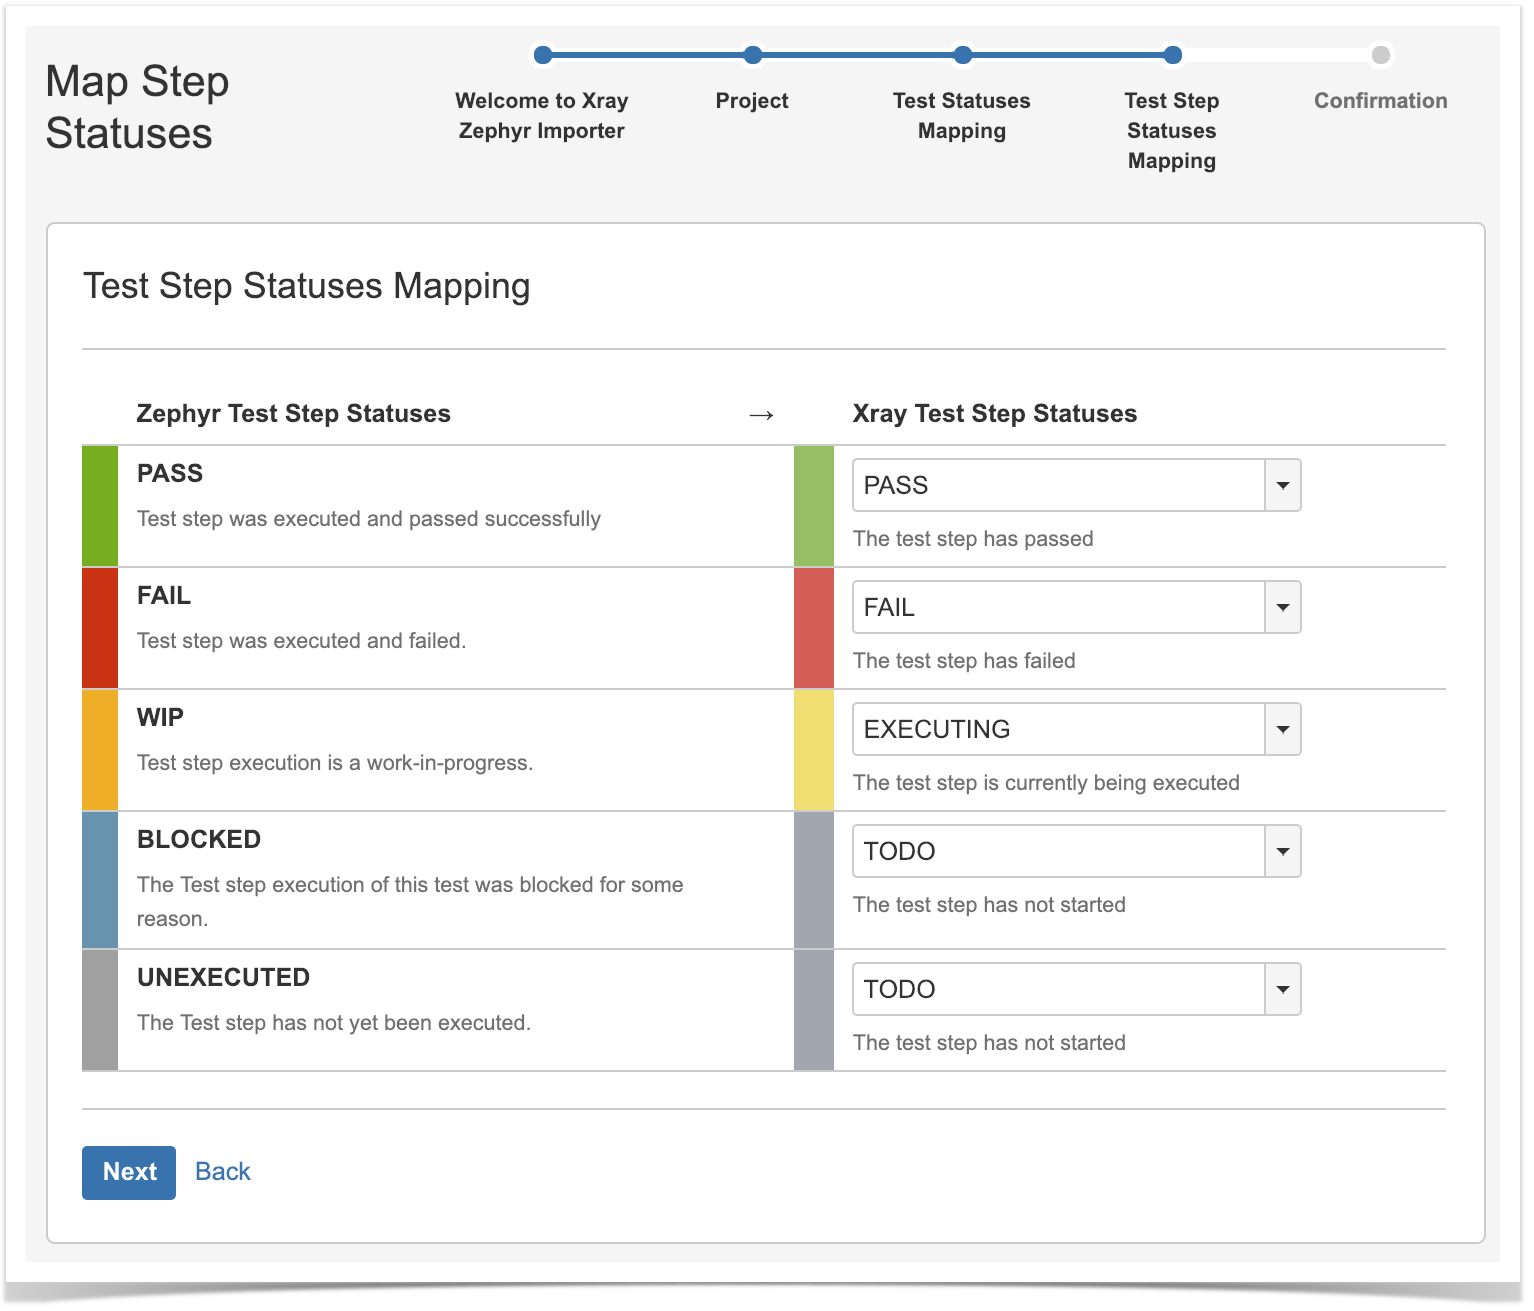The image size is (1534, 1311).
Task: Click the yellow Xray EXECUTING color swatch
Action: (x=814, y=750)
